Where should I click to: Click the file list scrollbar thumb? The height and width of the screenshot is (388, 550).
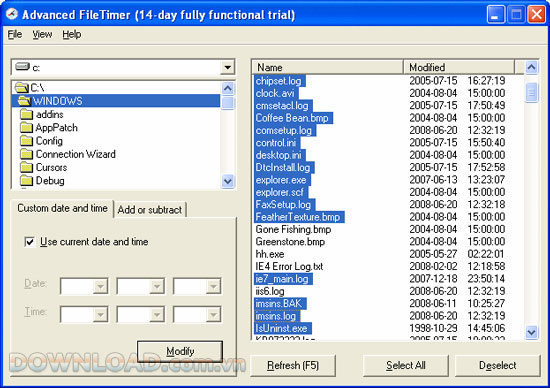(531, 92)
